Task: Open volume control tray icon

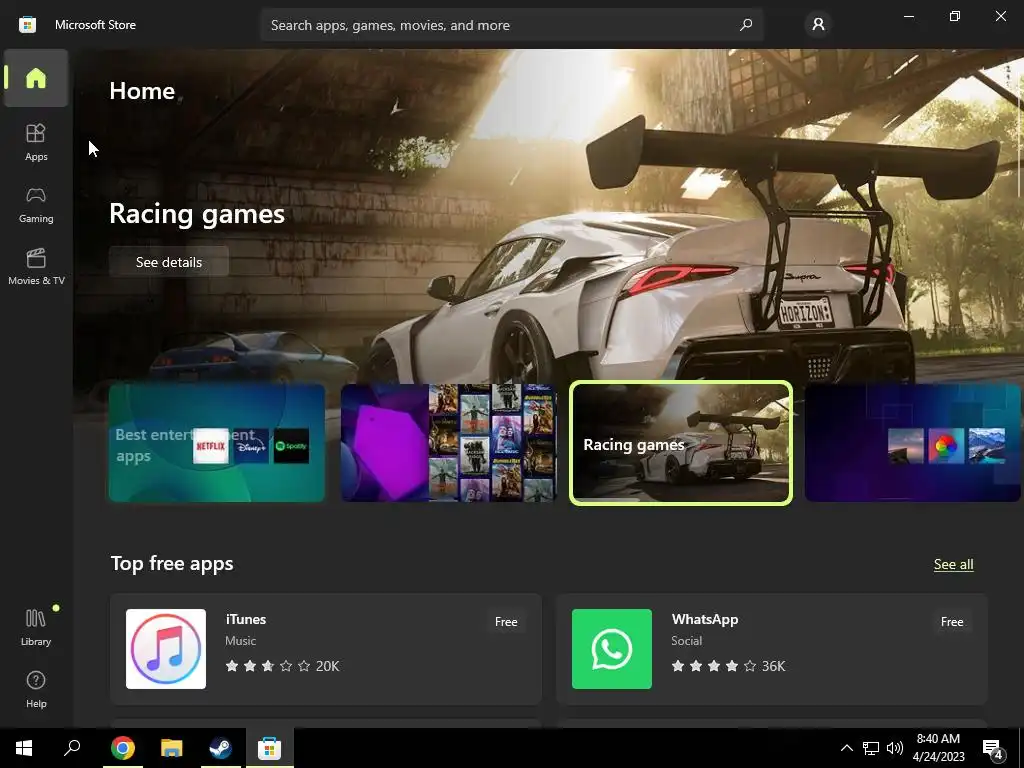Action: (x=895, y=748)
